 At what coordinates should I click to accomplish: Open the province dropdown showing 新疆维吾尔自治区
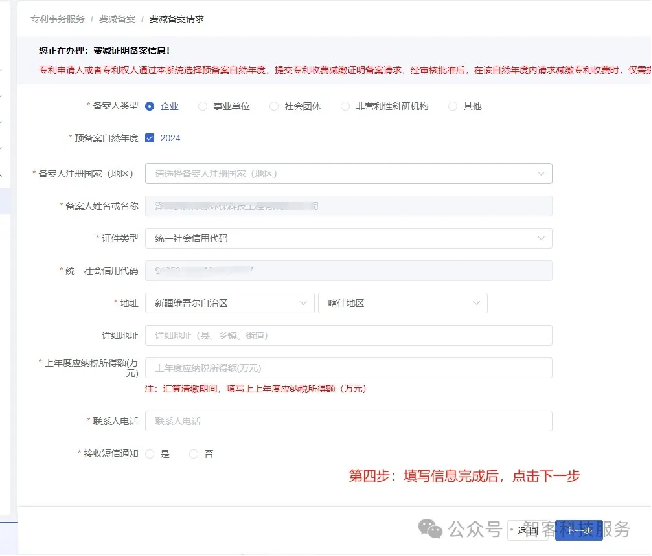tap(229, 302)
